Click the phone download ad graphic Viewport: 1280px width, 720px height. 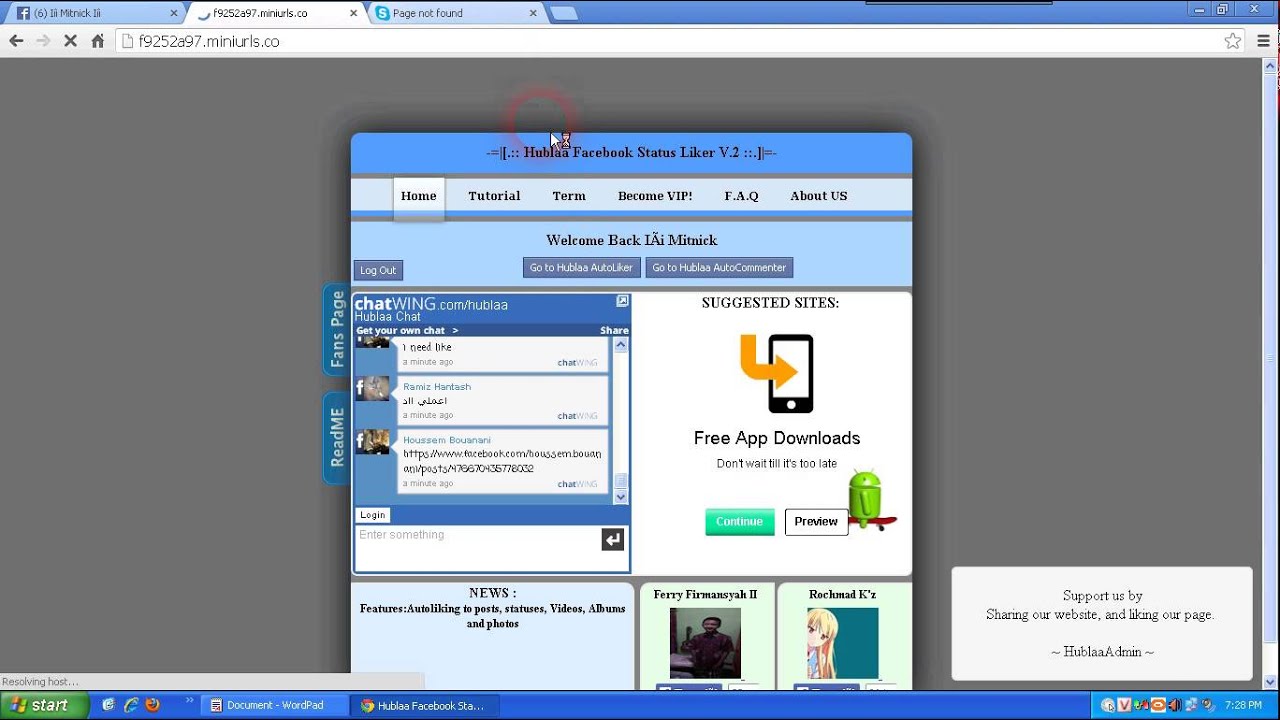click(x=777, y=373)
